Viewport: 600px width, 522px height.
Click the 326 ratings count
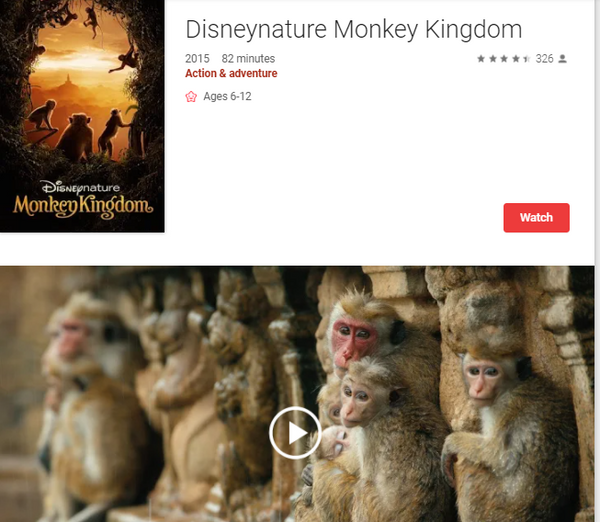click(x=544, y=59)
